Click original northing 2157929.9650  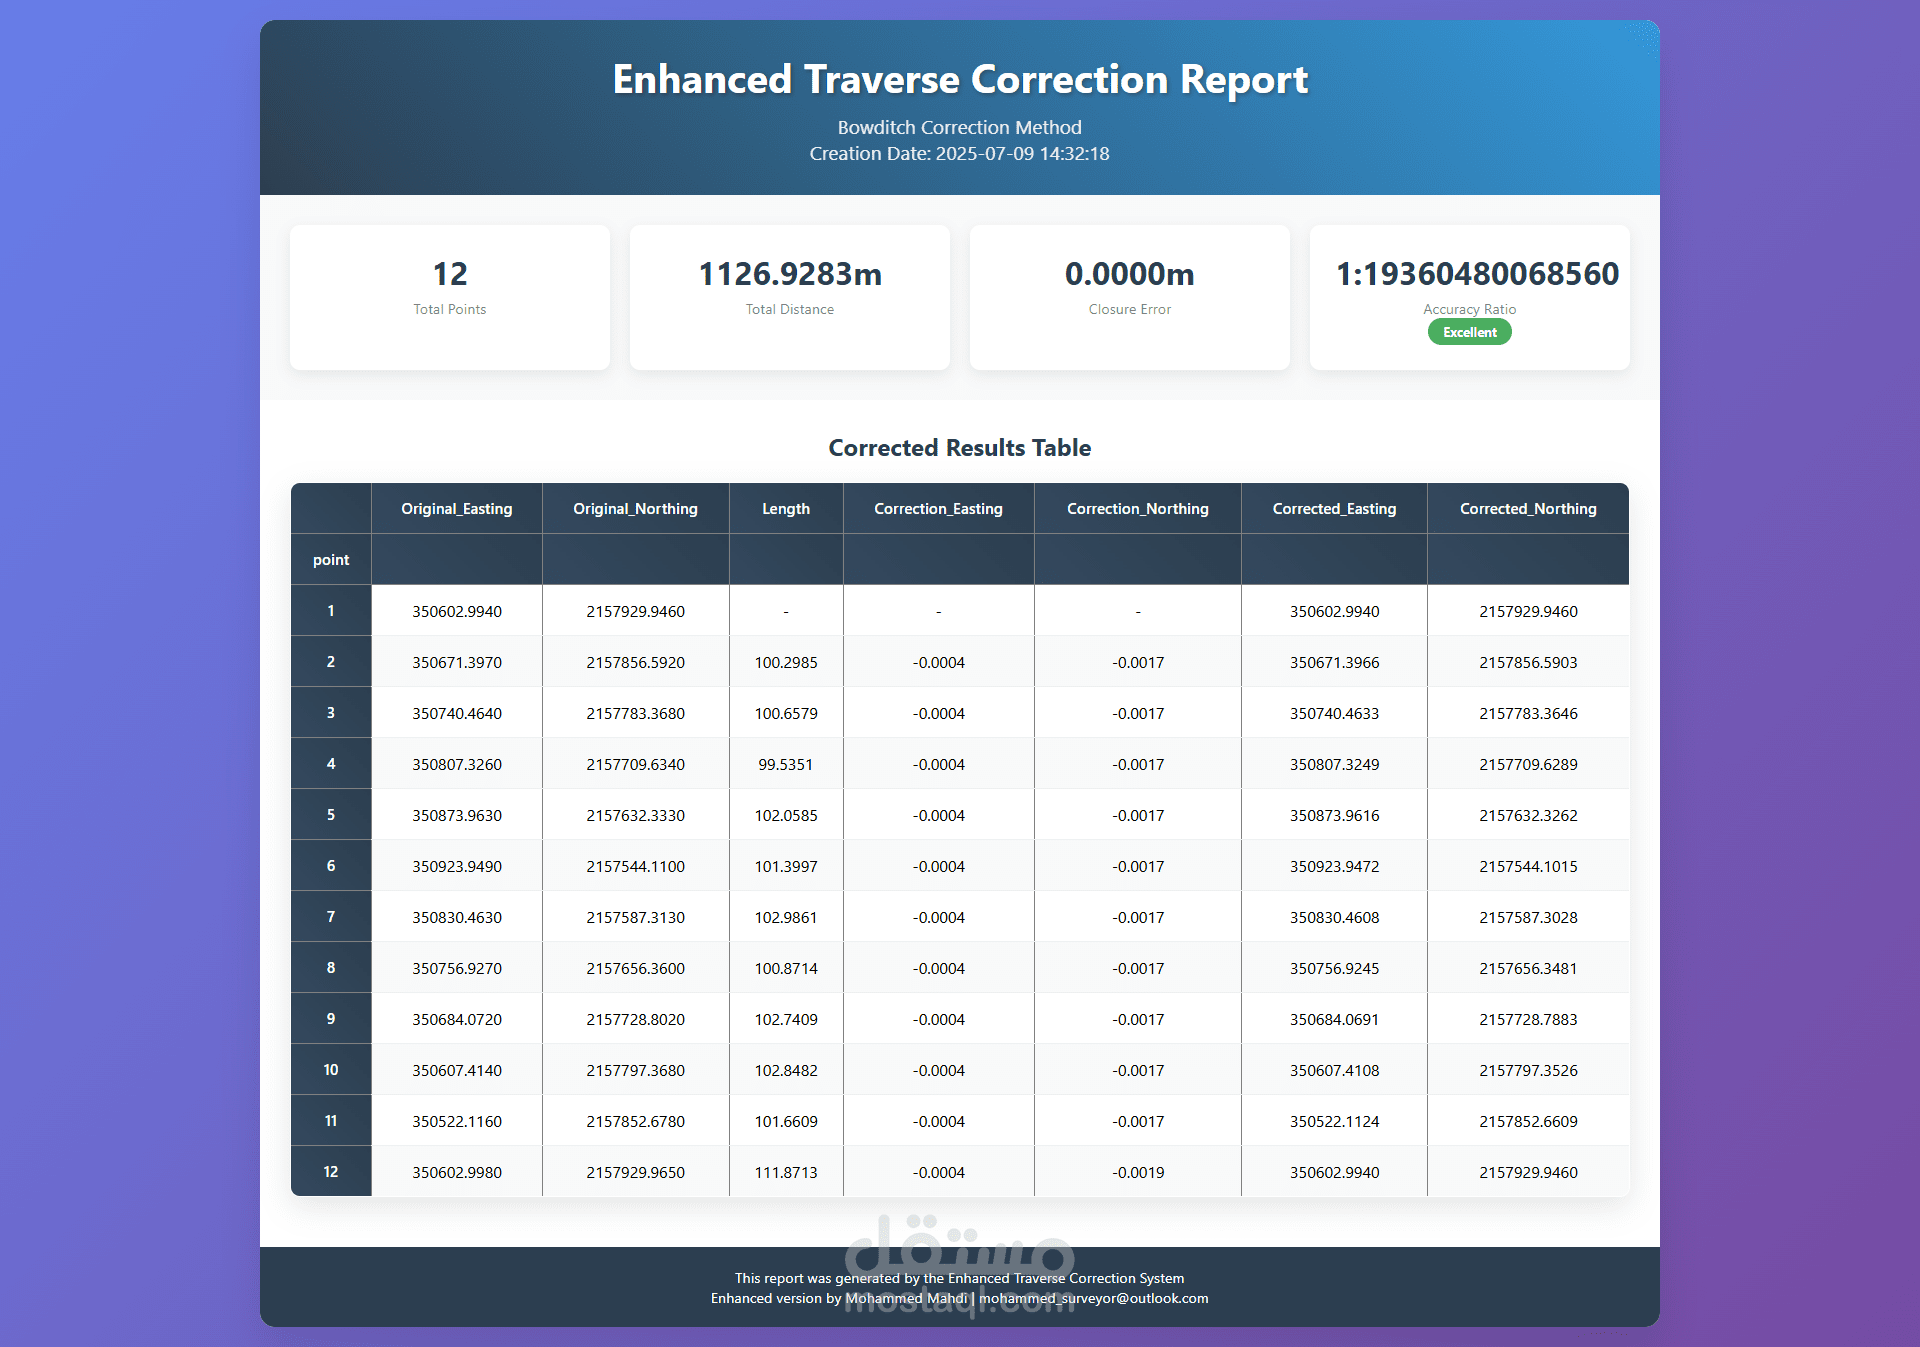(636, 1172)
